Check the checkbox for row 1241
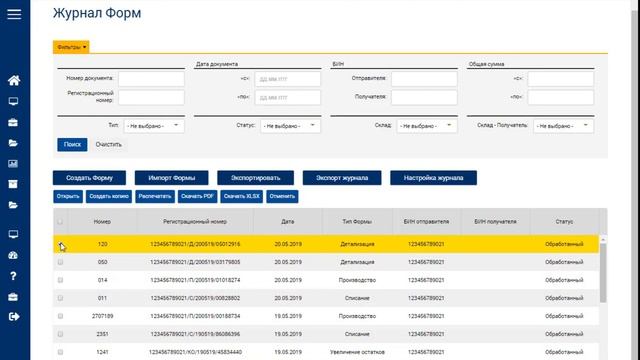Viewport: 640px width, 360px height. pos(60,352)
